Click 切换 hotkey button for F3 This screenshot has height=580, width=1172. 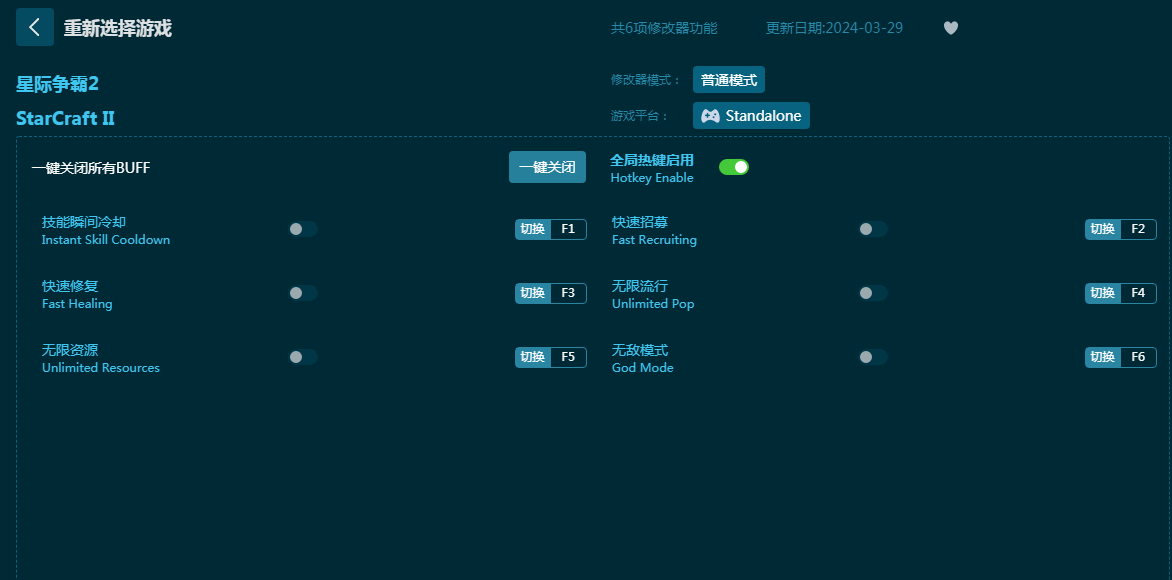pyautogui.click(x=533, y=293)
